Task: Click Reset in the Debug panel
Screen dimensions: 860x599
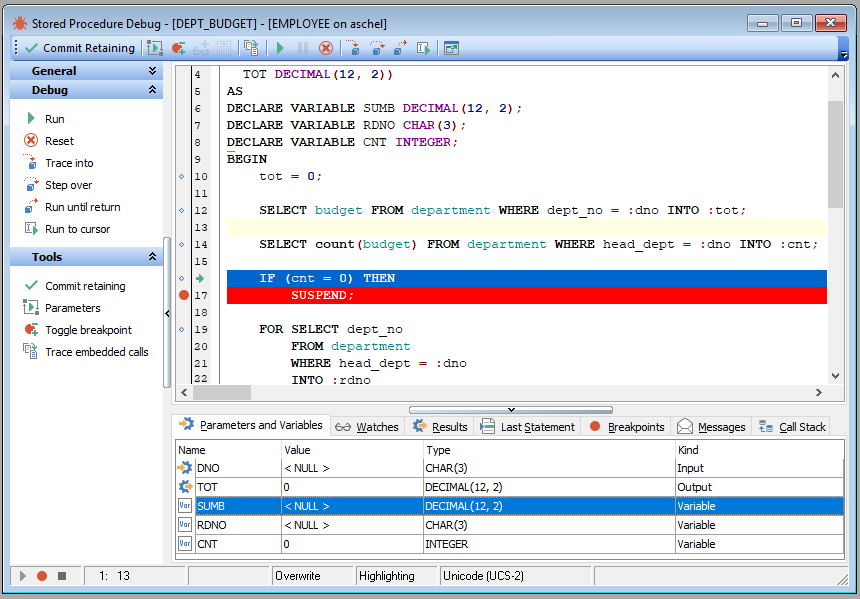Action: (54, 141)
